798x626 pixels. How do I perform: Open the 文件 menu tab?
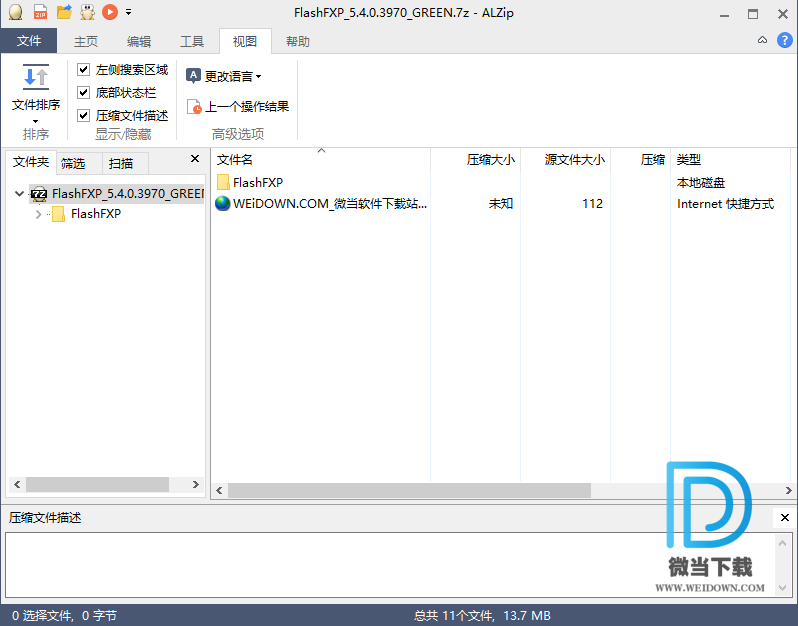click(x=29, y=41)
